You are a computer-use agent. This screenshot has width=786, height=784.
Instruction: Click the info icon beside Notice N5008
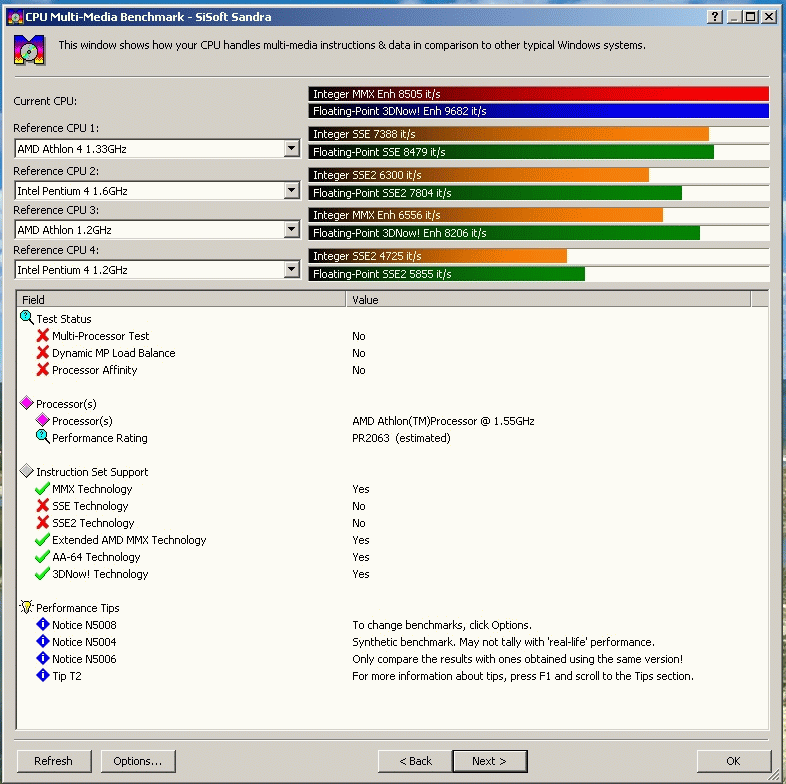[43, 624]
